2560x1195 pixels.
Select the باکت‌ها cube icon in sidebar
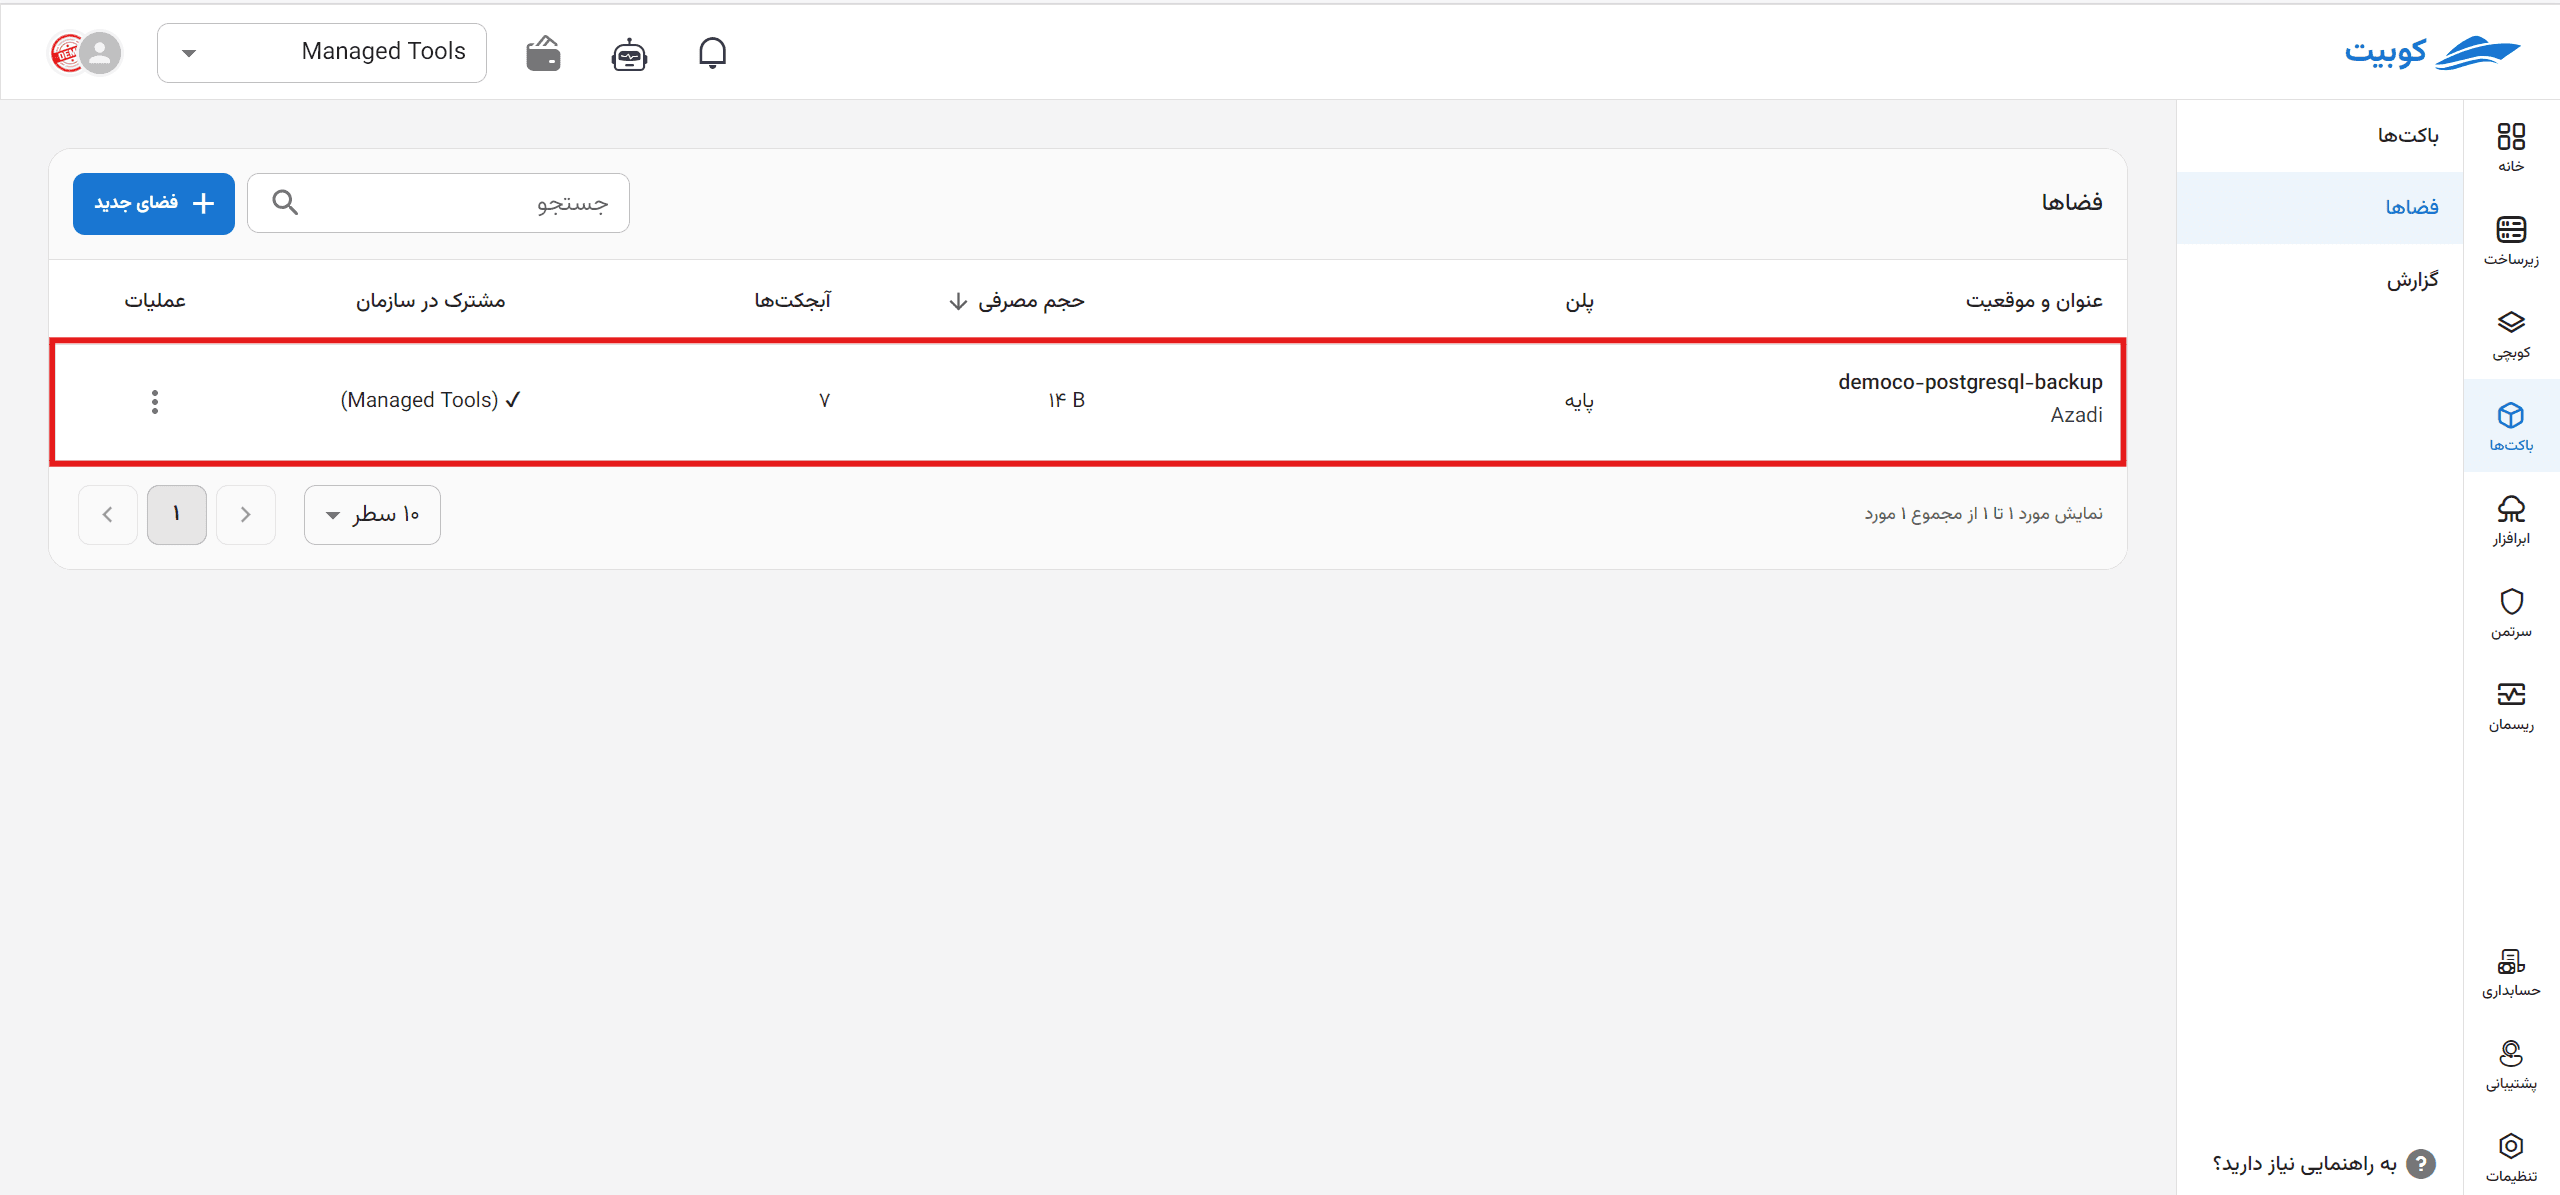(2511, 426)
